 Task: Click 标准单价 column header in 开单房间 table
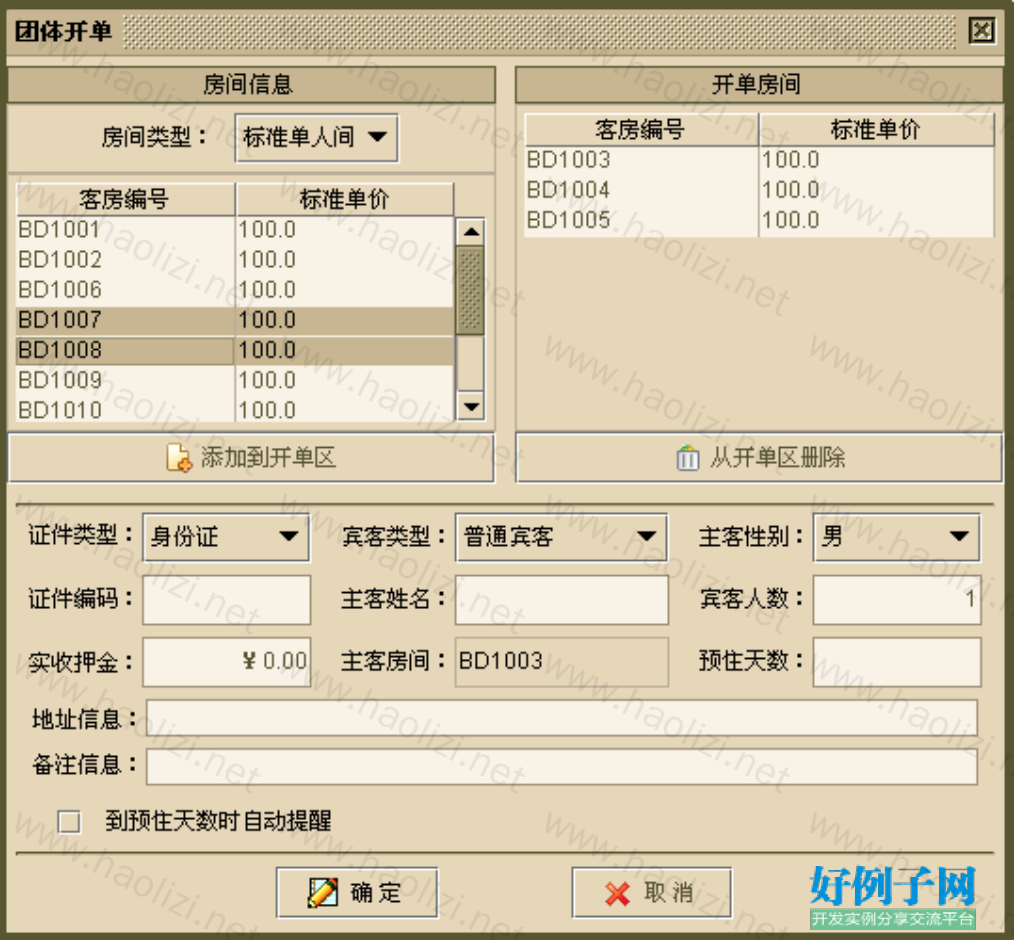pyautogui.click(x=875, y=129)
